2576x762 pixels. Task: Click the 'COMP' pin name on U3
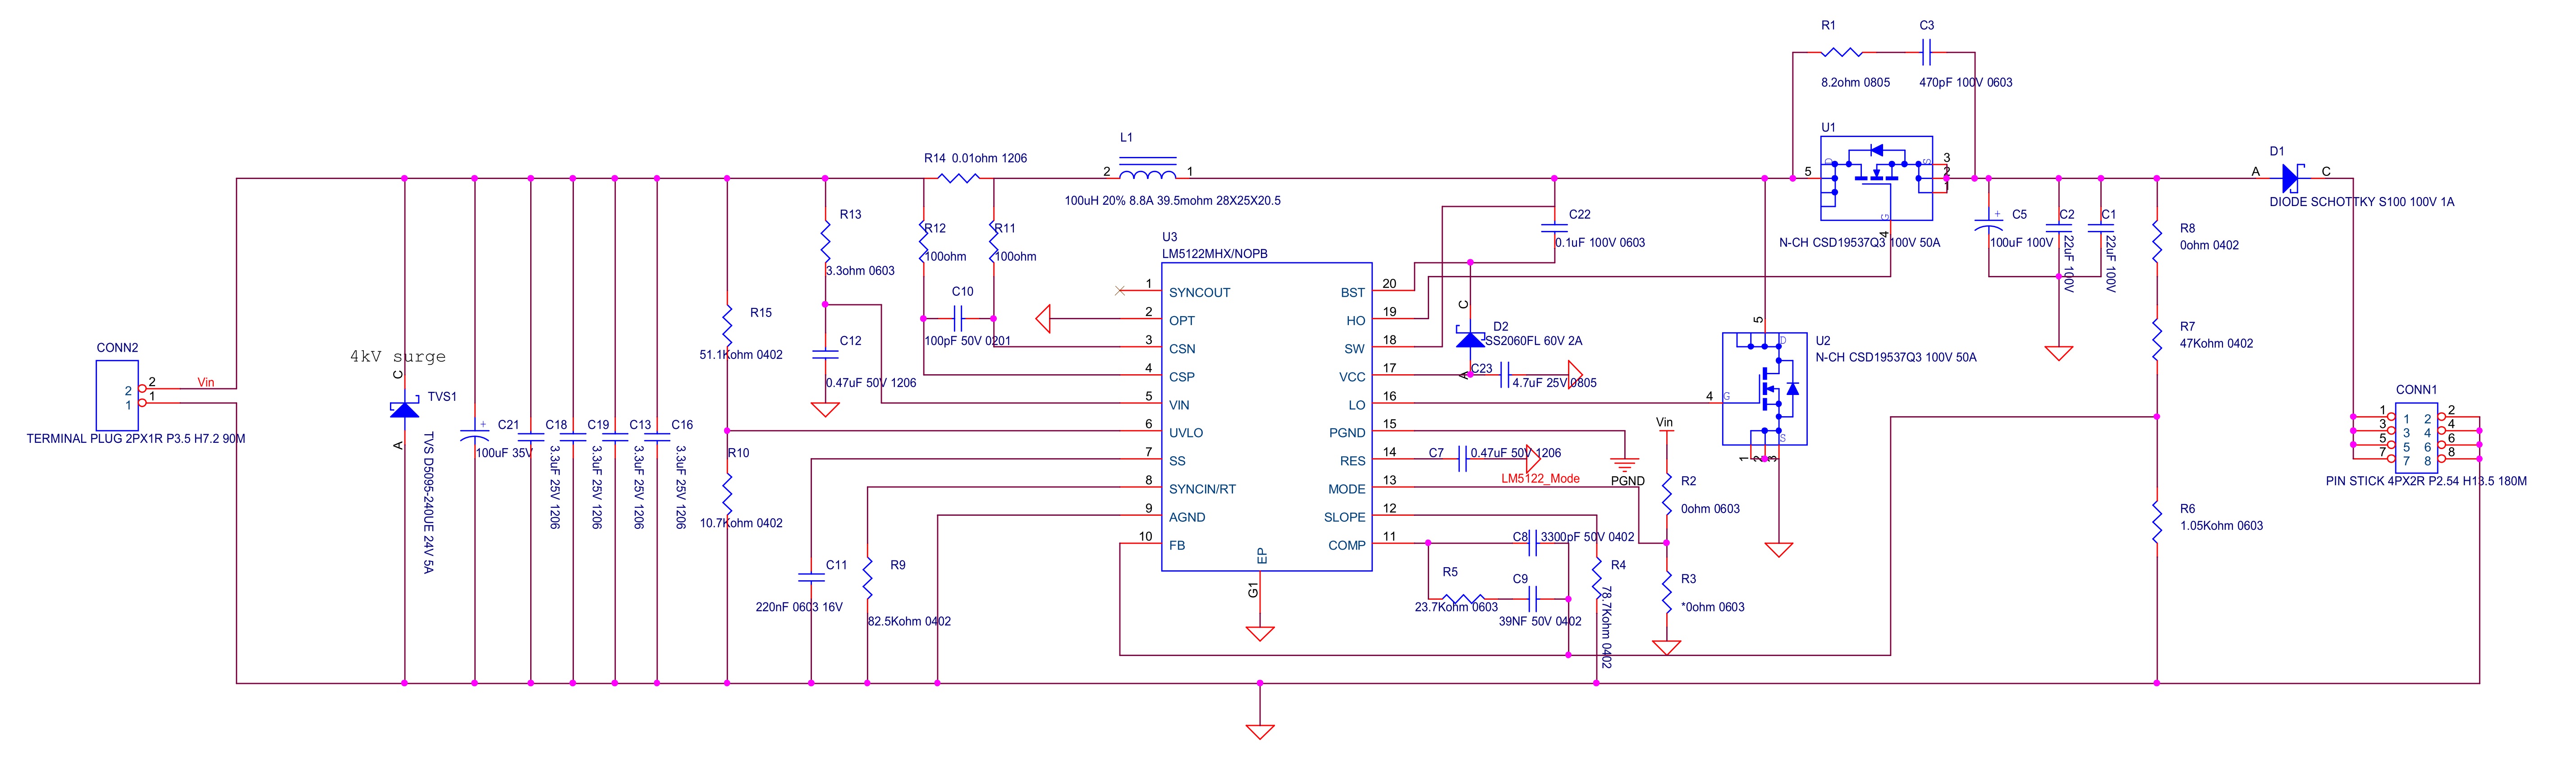[1346, 545]
